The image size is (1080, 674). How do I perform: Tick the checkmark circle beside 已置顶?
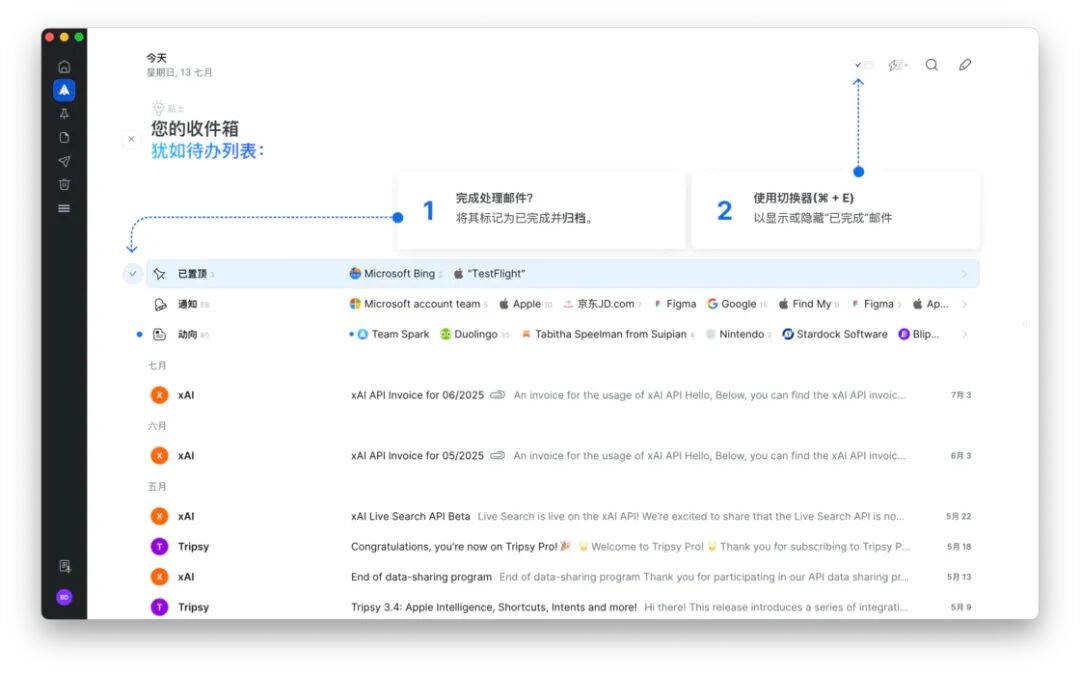coord(132,274)
